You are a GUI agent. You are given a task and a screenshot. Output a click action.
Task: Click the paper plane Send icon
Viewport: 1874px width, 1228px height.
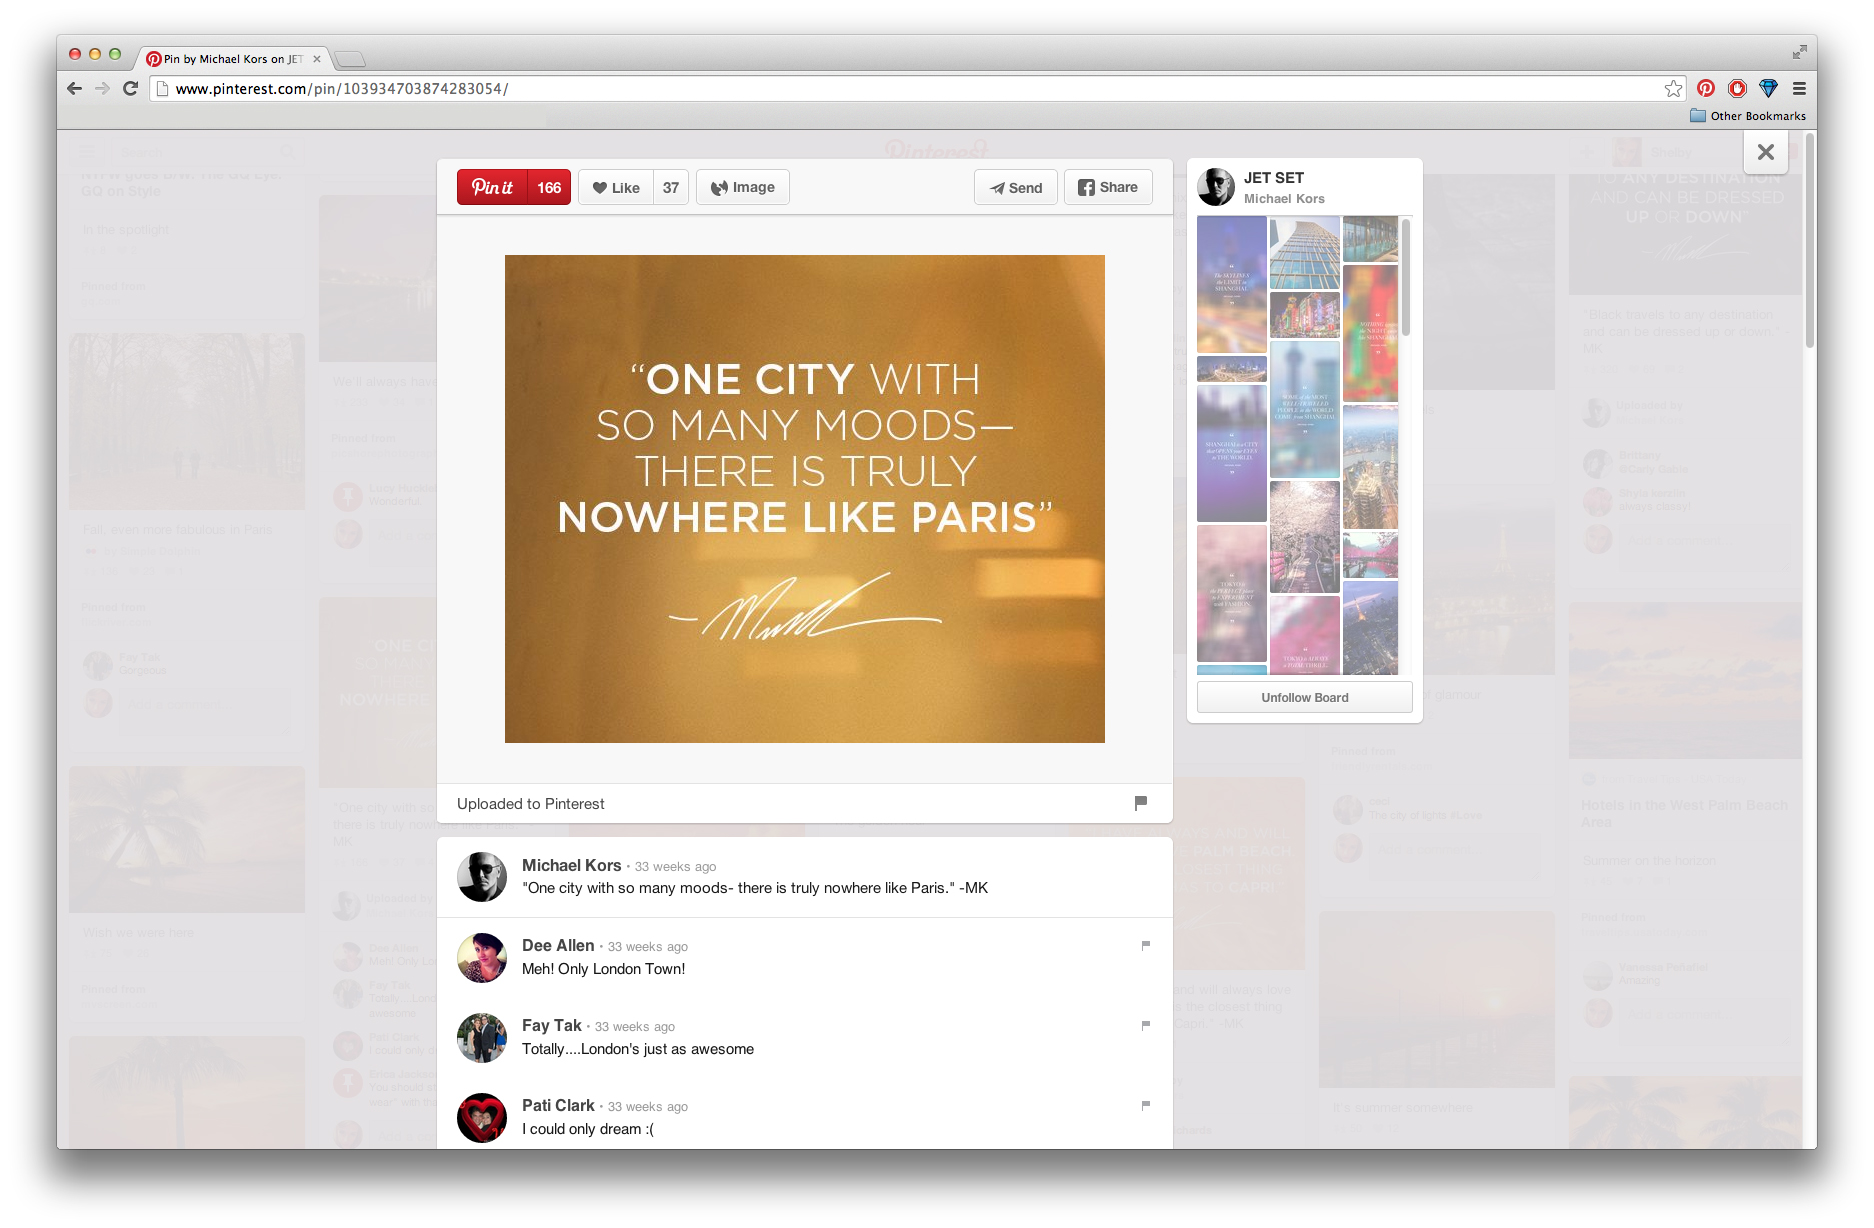(x=997, y=188)
